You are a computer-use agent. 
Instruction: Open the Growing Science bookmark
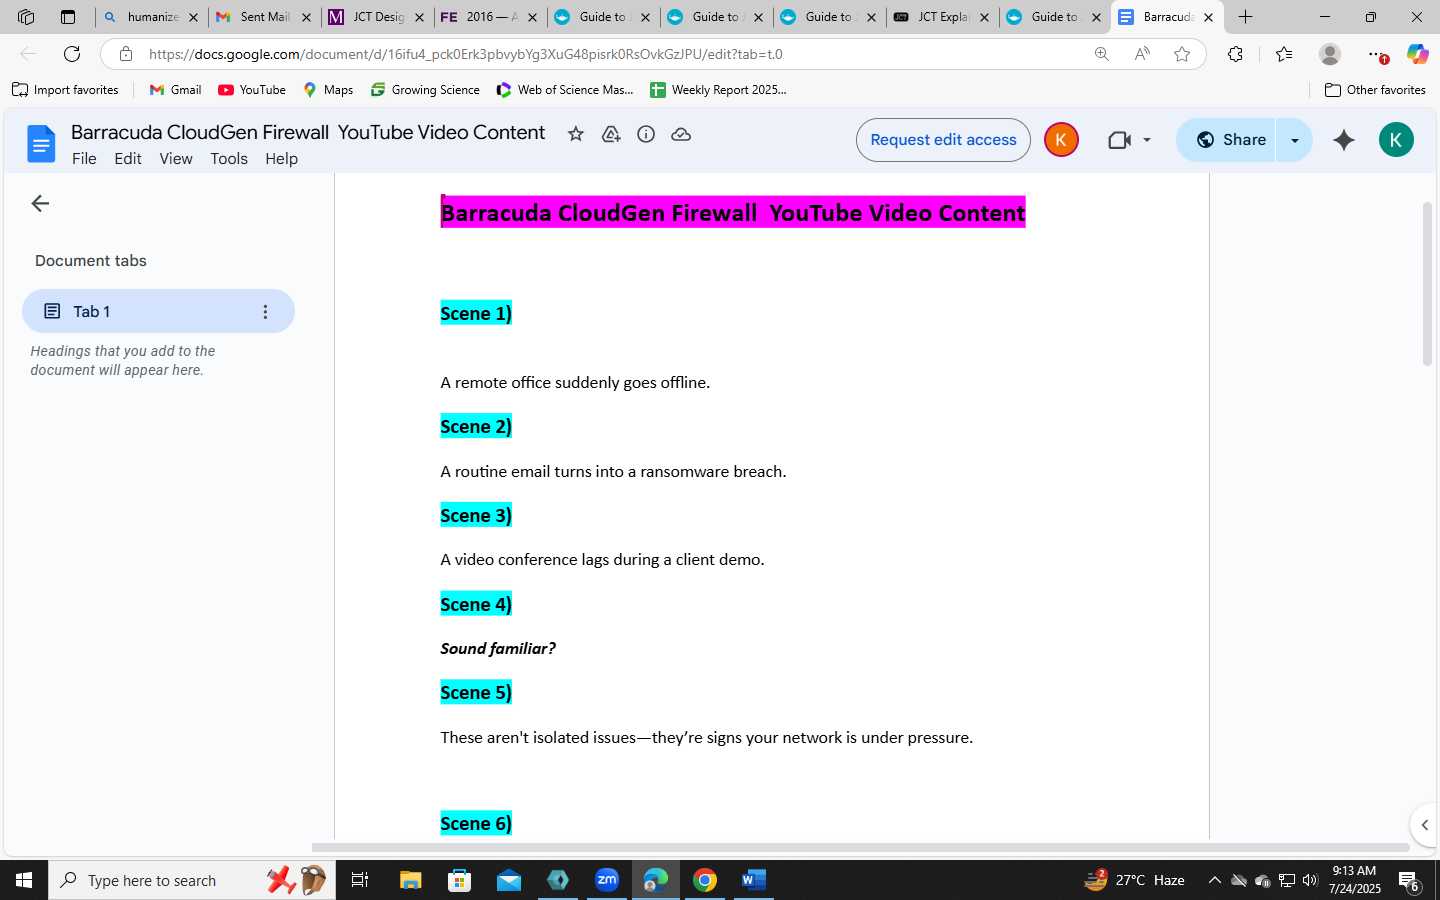[425, 90]
